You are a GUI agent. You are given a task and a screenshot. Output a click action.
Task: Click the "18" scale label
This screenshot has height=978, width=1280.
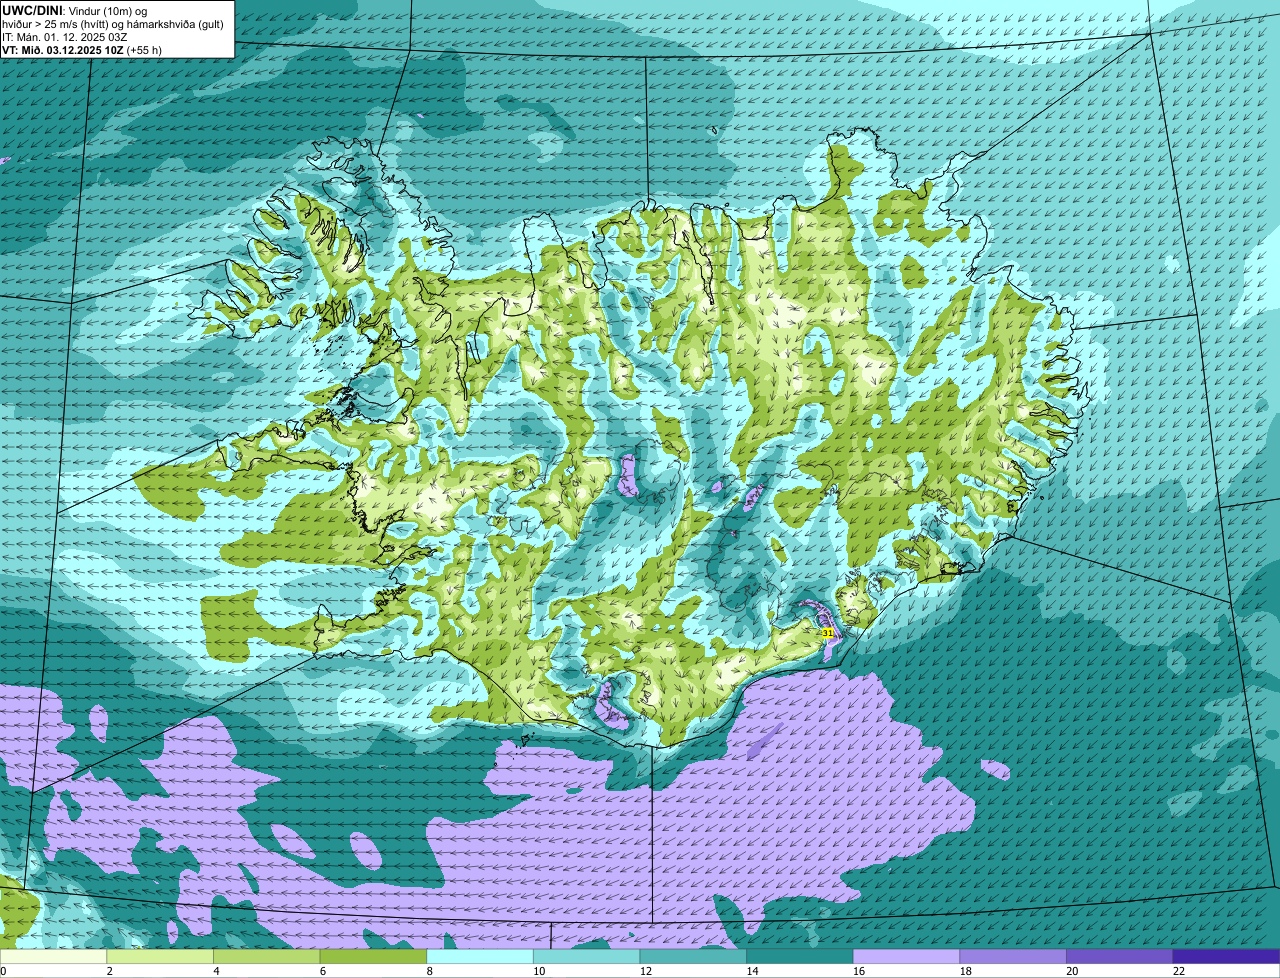(965, 971)
